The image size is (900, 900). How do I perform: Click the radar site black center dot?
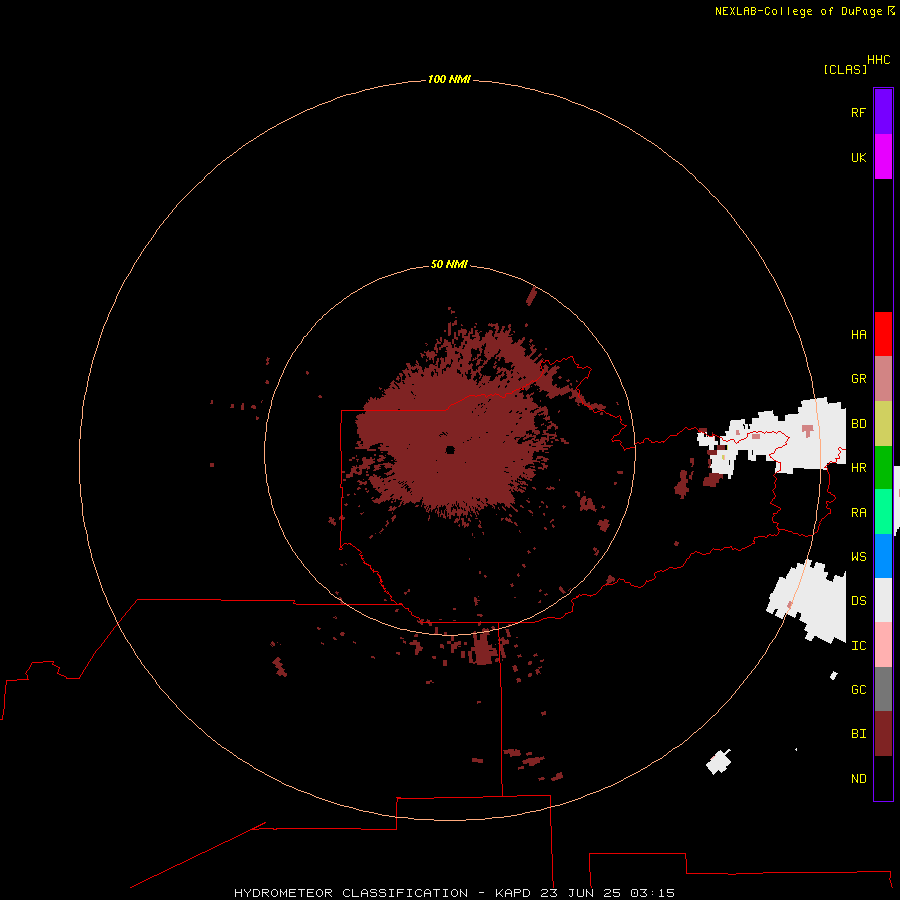449,450
